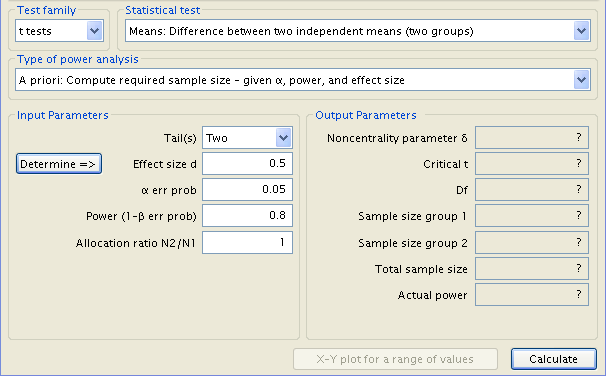Click the Df output box
606x376 pixels.
click(532, 189)
